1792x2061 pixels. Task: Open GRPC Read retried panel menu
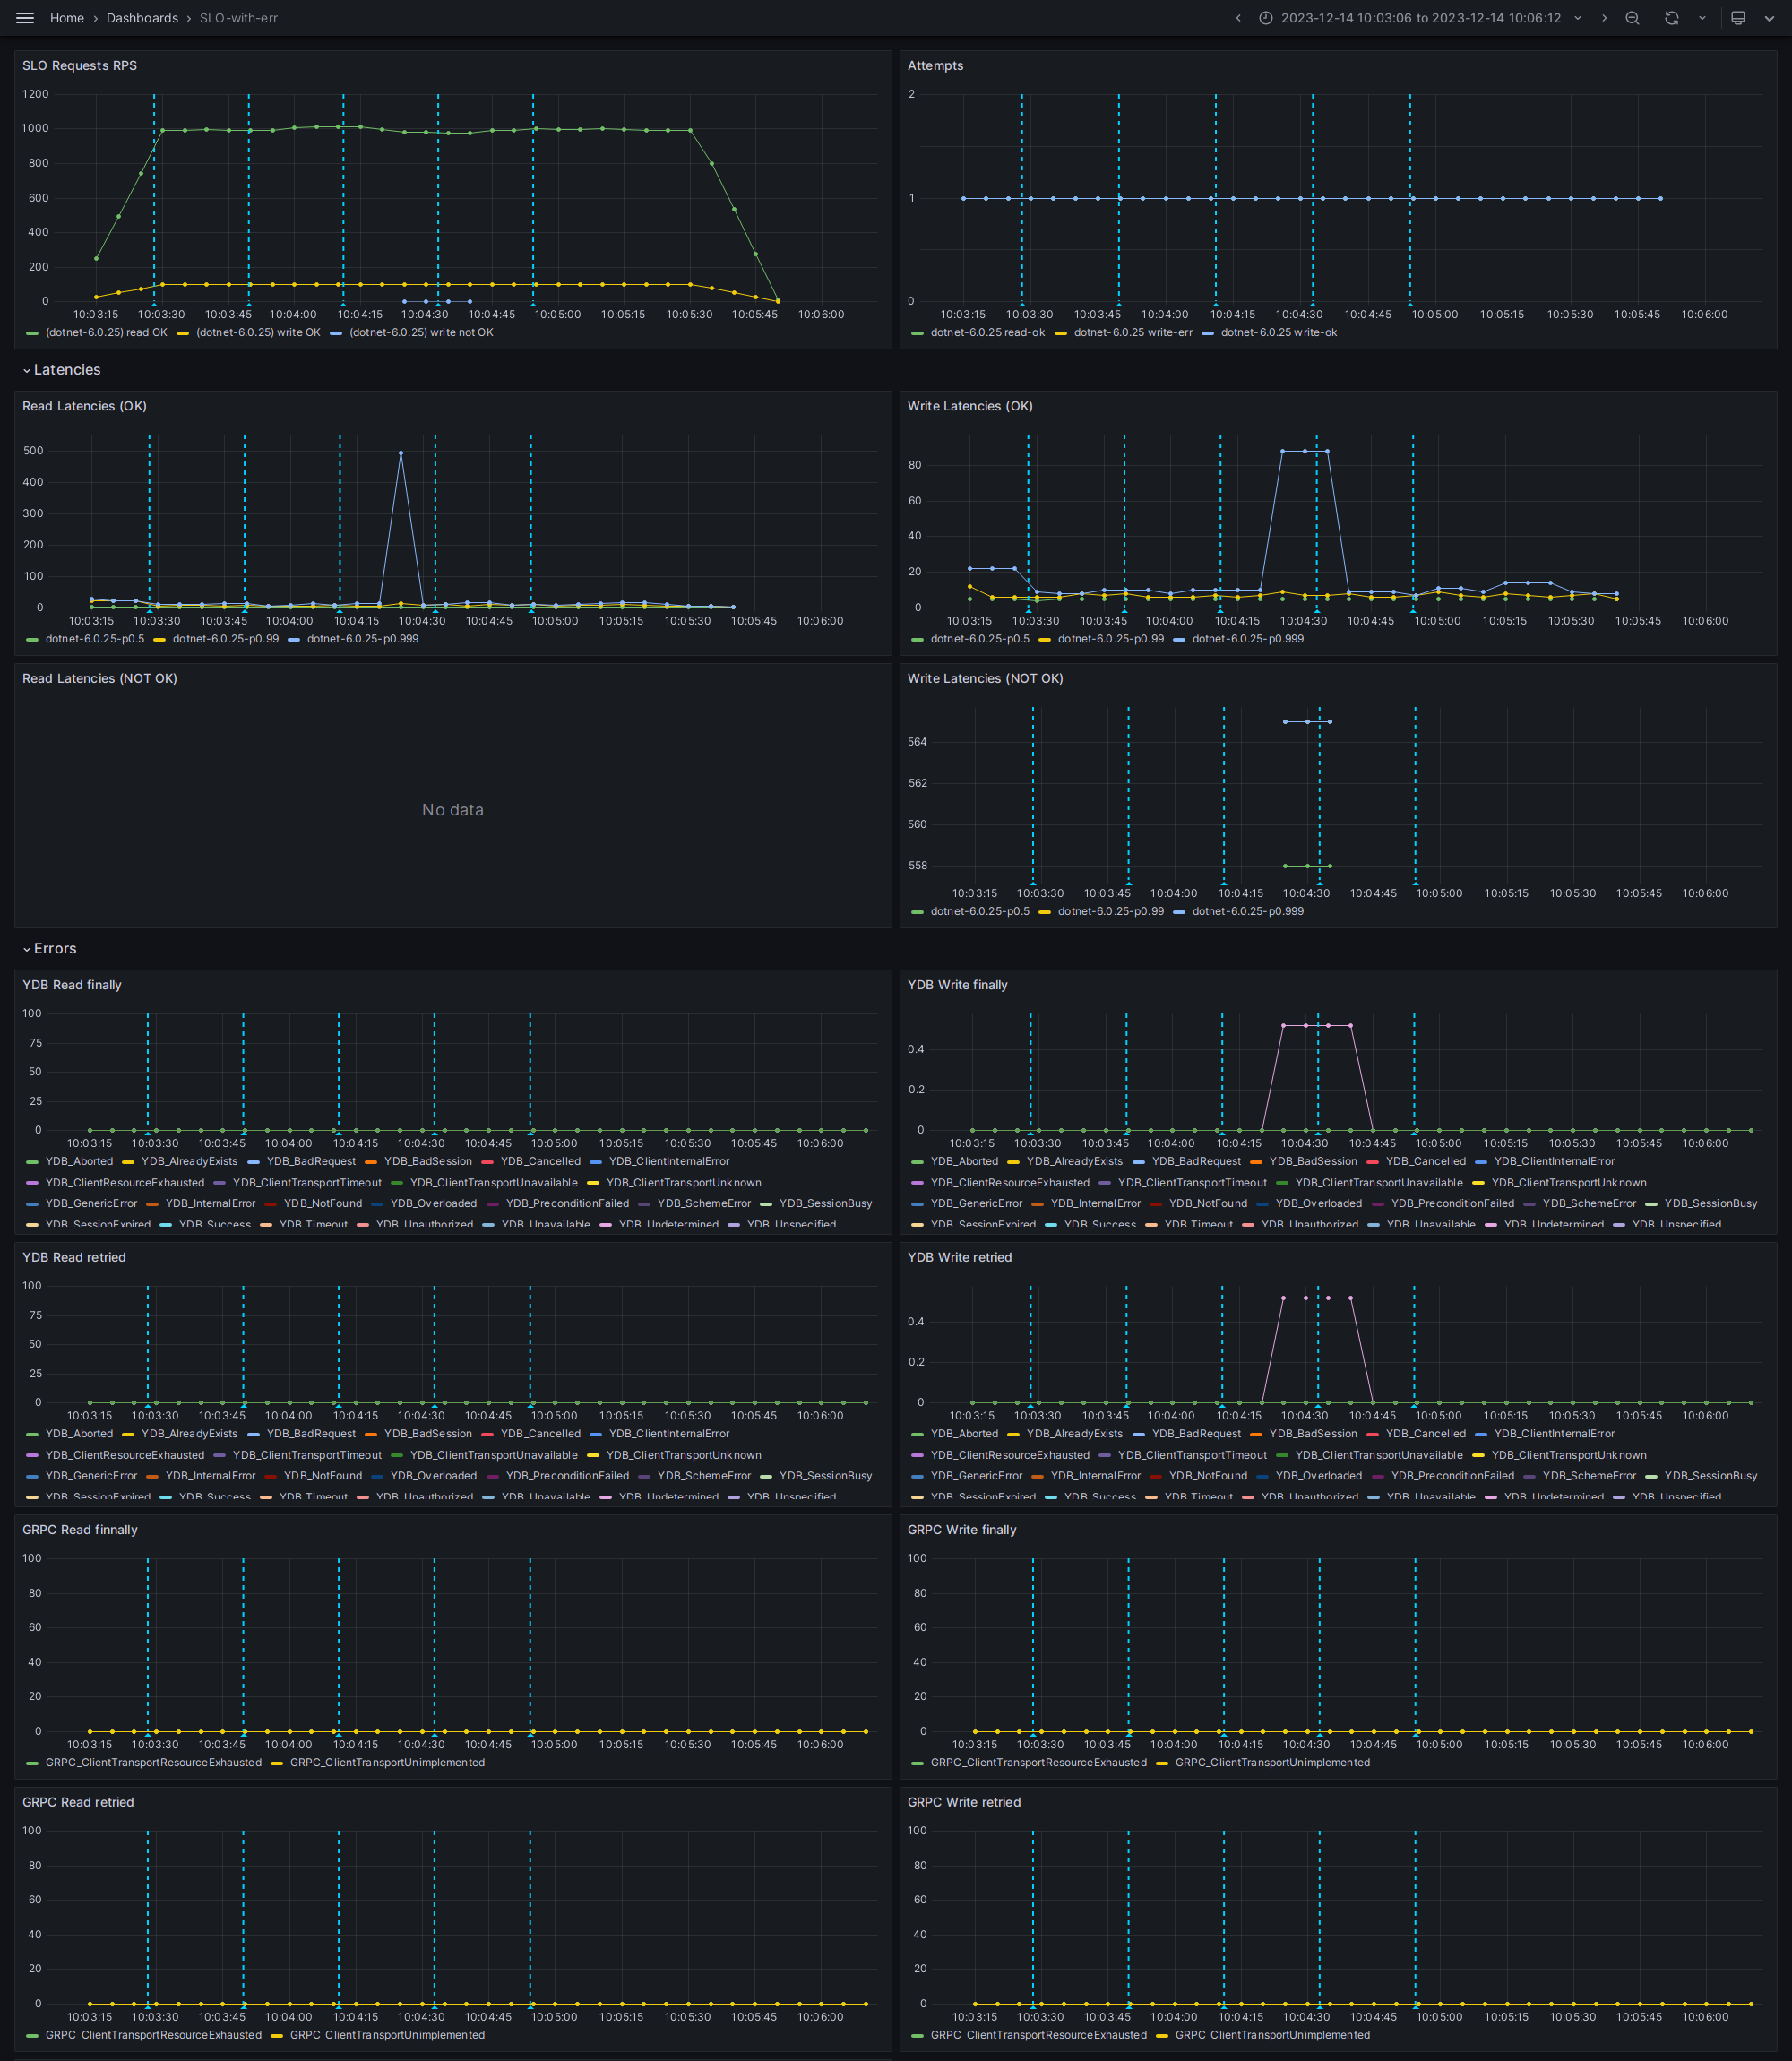click(x=78, y=1802)
